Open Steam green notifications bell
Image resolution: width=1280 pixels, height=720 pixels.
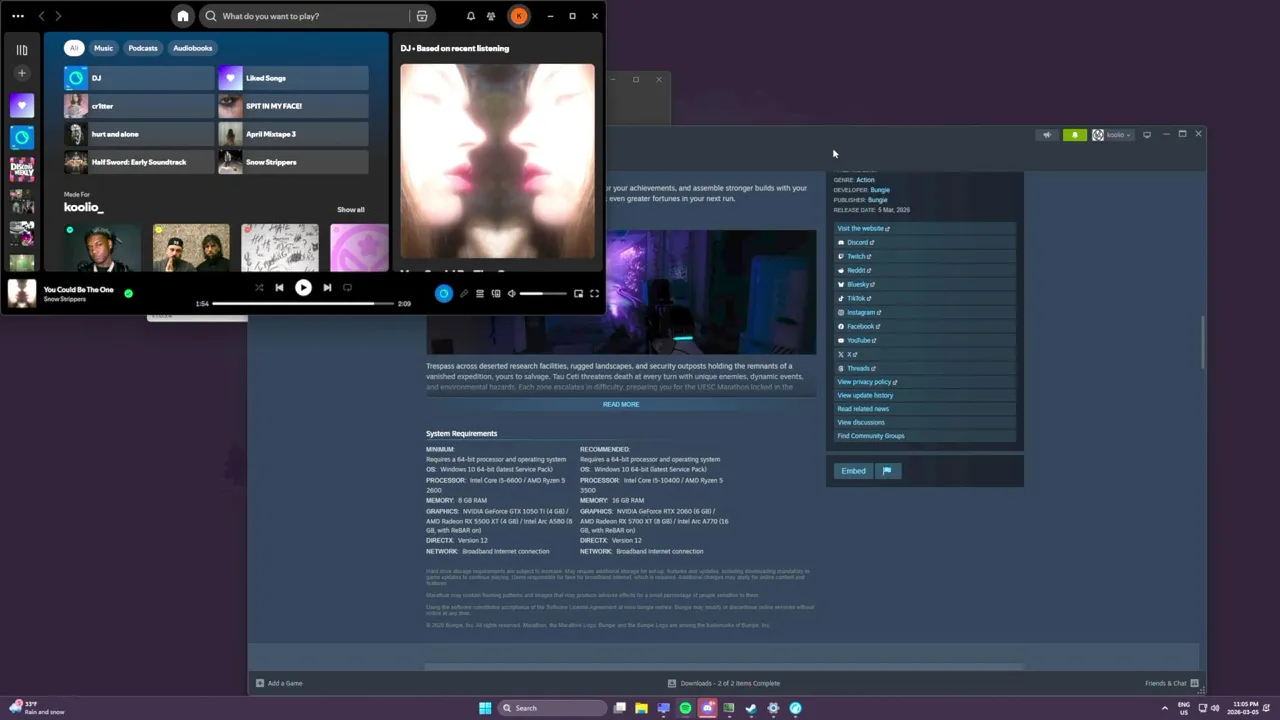coord(1075,135)
